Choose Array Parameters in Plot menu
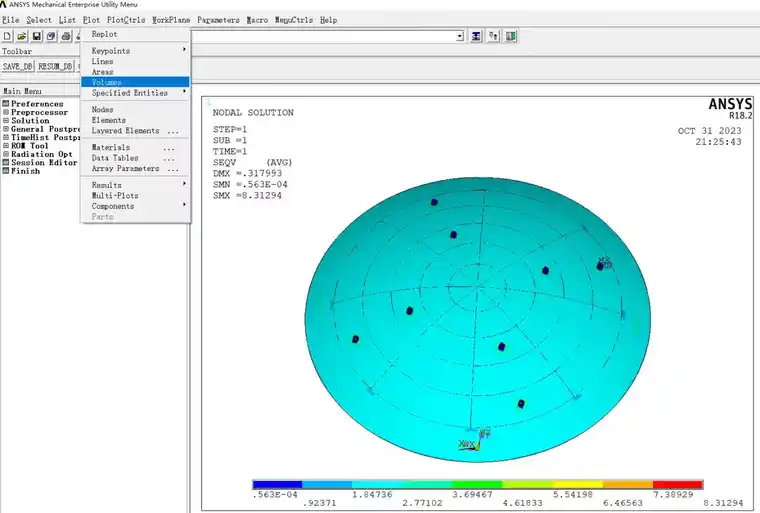Screen dimensions: 760x513 pyautogui.click(x=135, y=168)
